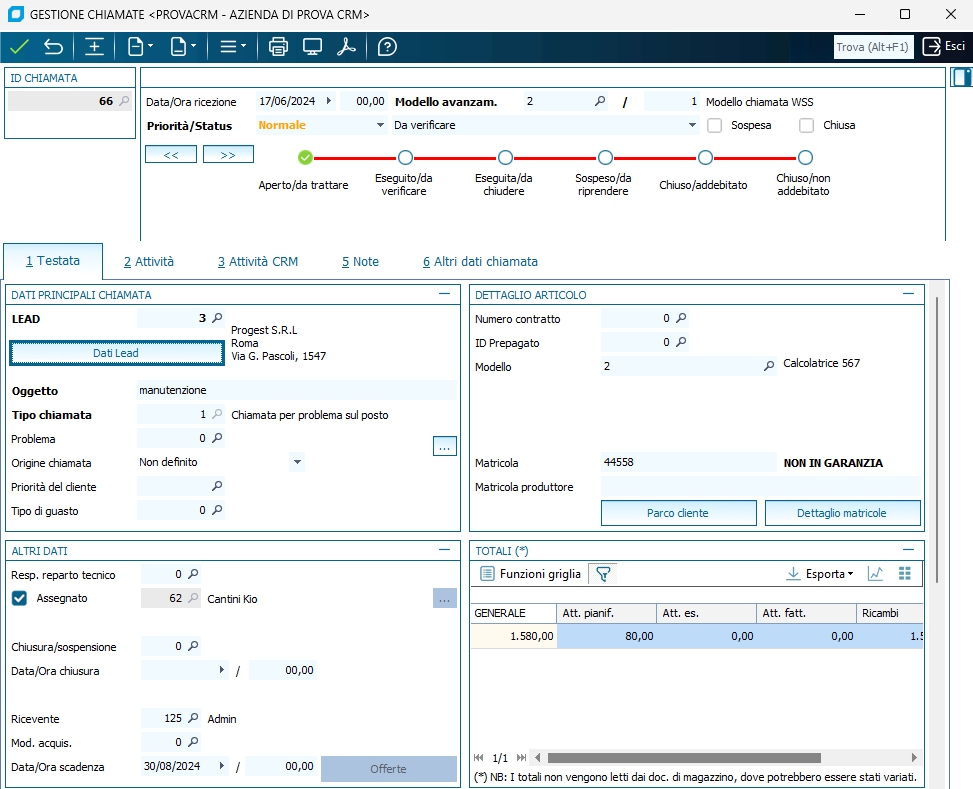This screenshot has height=789, width=973.
Task: Open ID Prepagato lookup magnifier
Action: [x=681, y=341]
